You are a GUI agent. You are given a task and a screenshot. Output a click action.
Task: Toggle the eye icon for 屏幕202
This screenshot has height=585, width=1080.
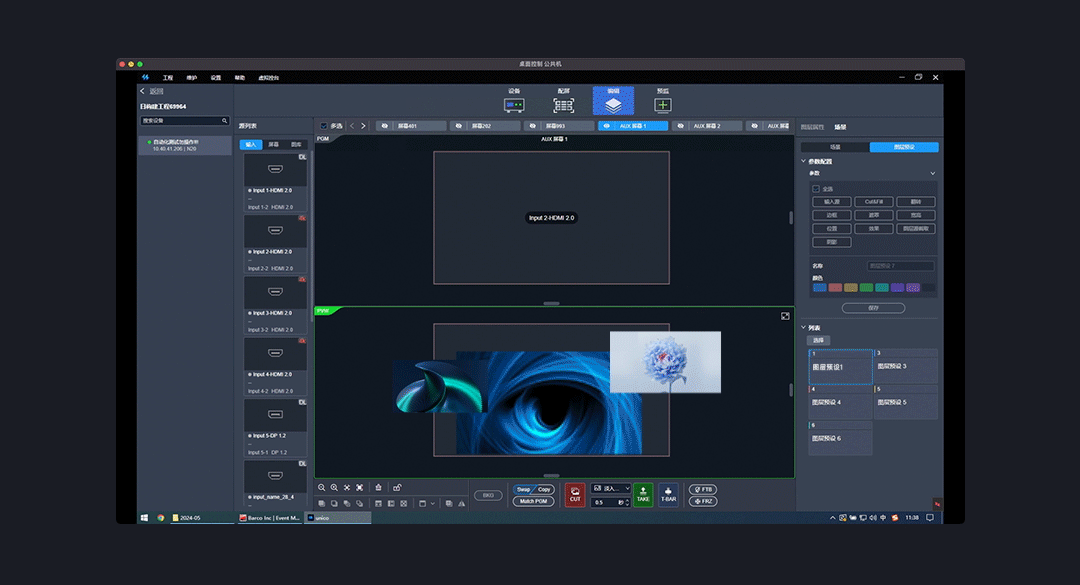pyautogui.click(x=459, y=126)
